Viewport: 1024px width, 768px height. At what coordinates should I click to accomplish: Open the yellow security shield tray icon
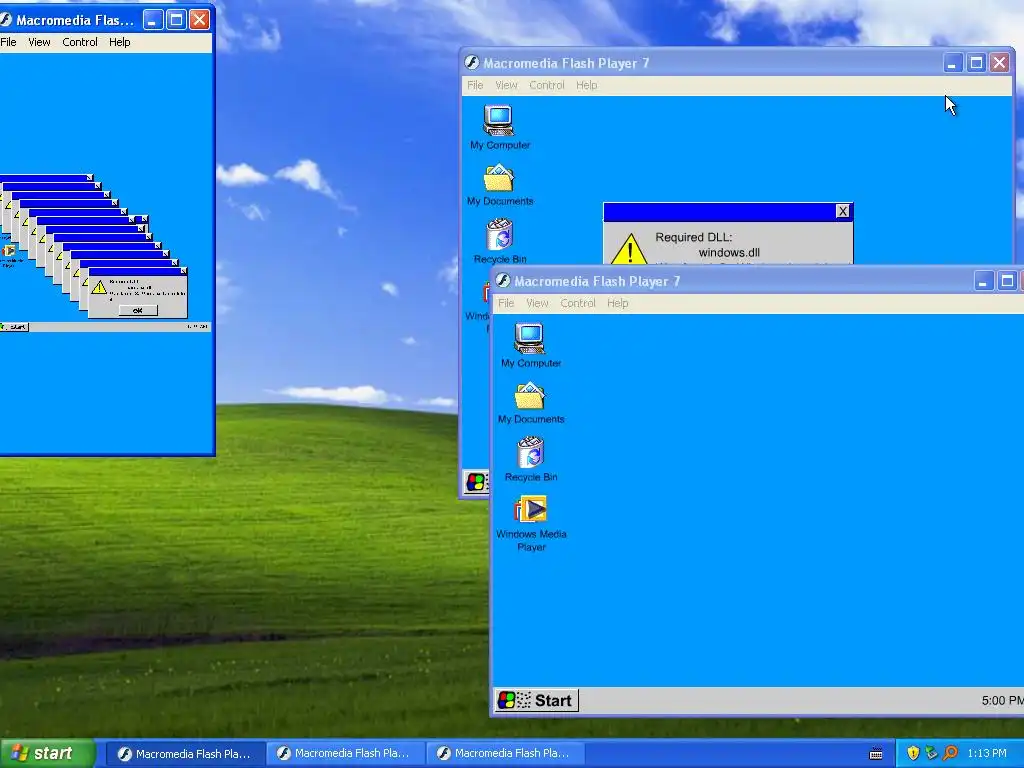[x=913, y=753]
